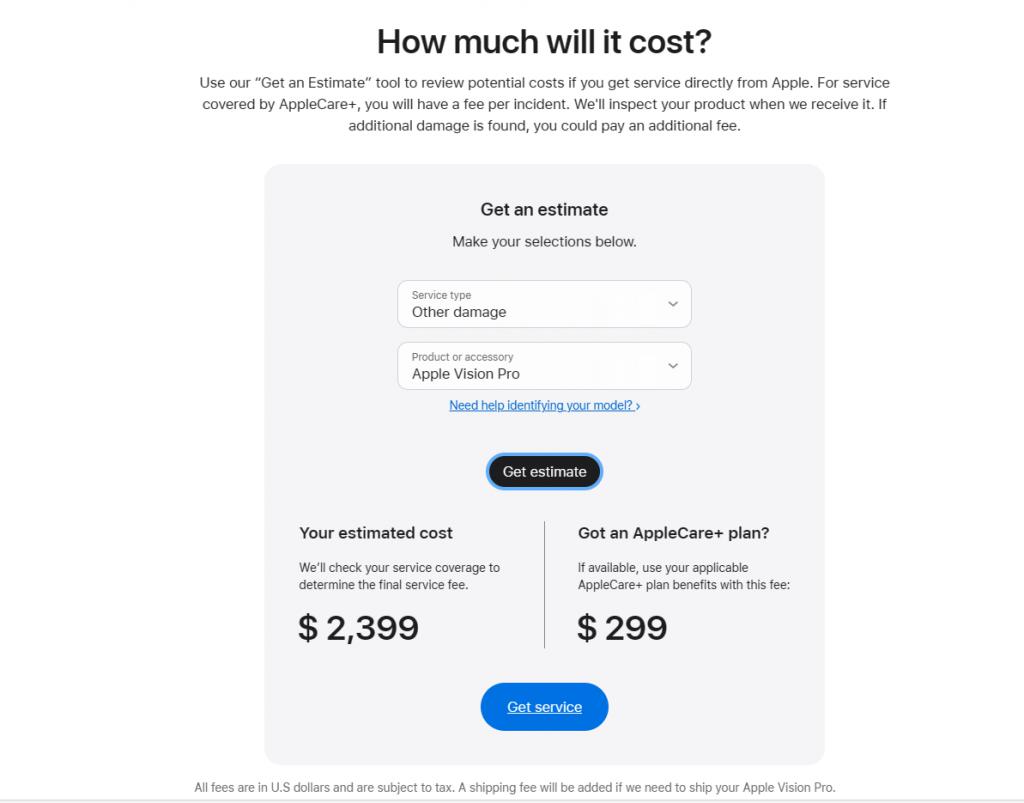Click the $ 299 AppleCare+ fee
The image size is (1024, 803).
[x=622, y=628]
